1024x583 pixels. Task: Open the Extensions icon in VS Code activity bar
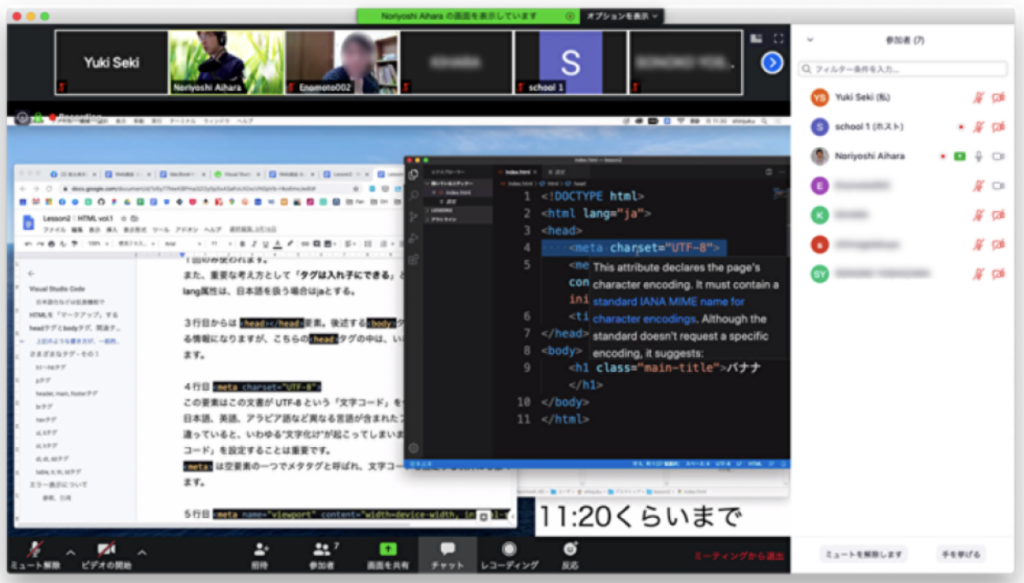(414, 260)
